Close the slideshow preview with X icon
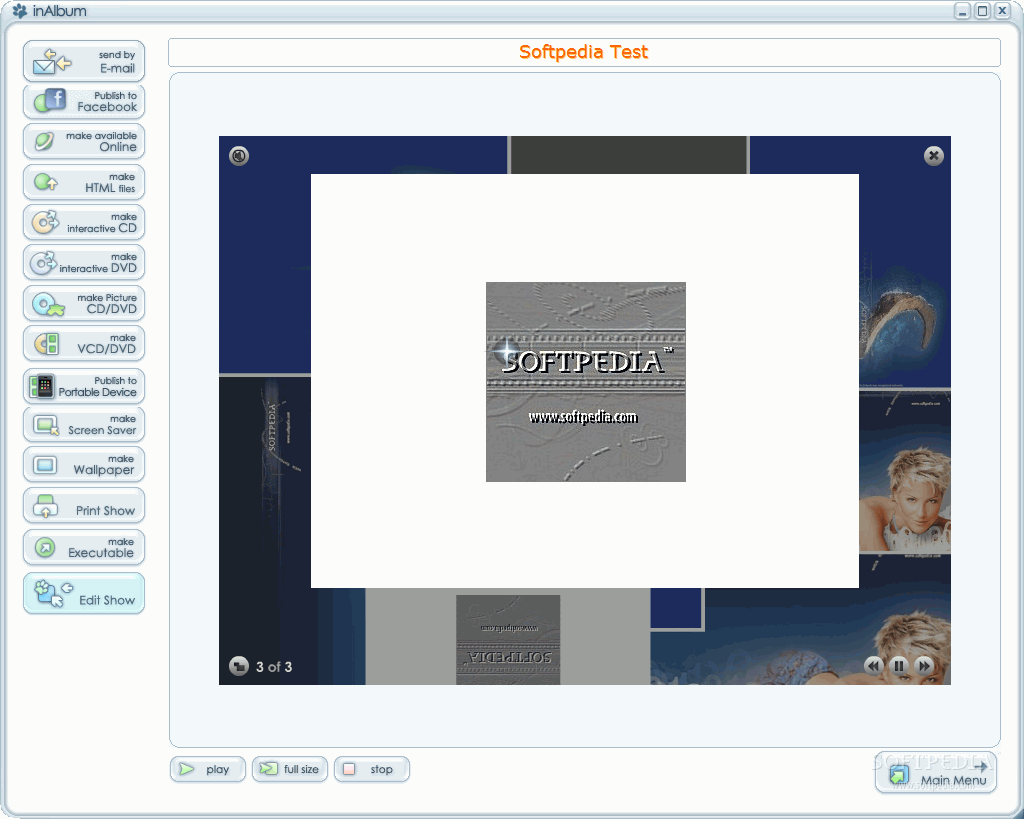 (934, 155)
